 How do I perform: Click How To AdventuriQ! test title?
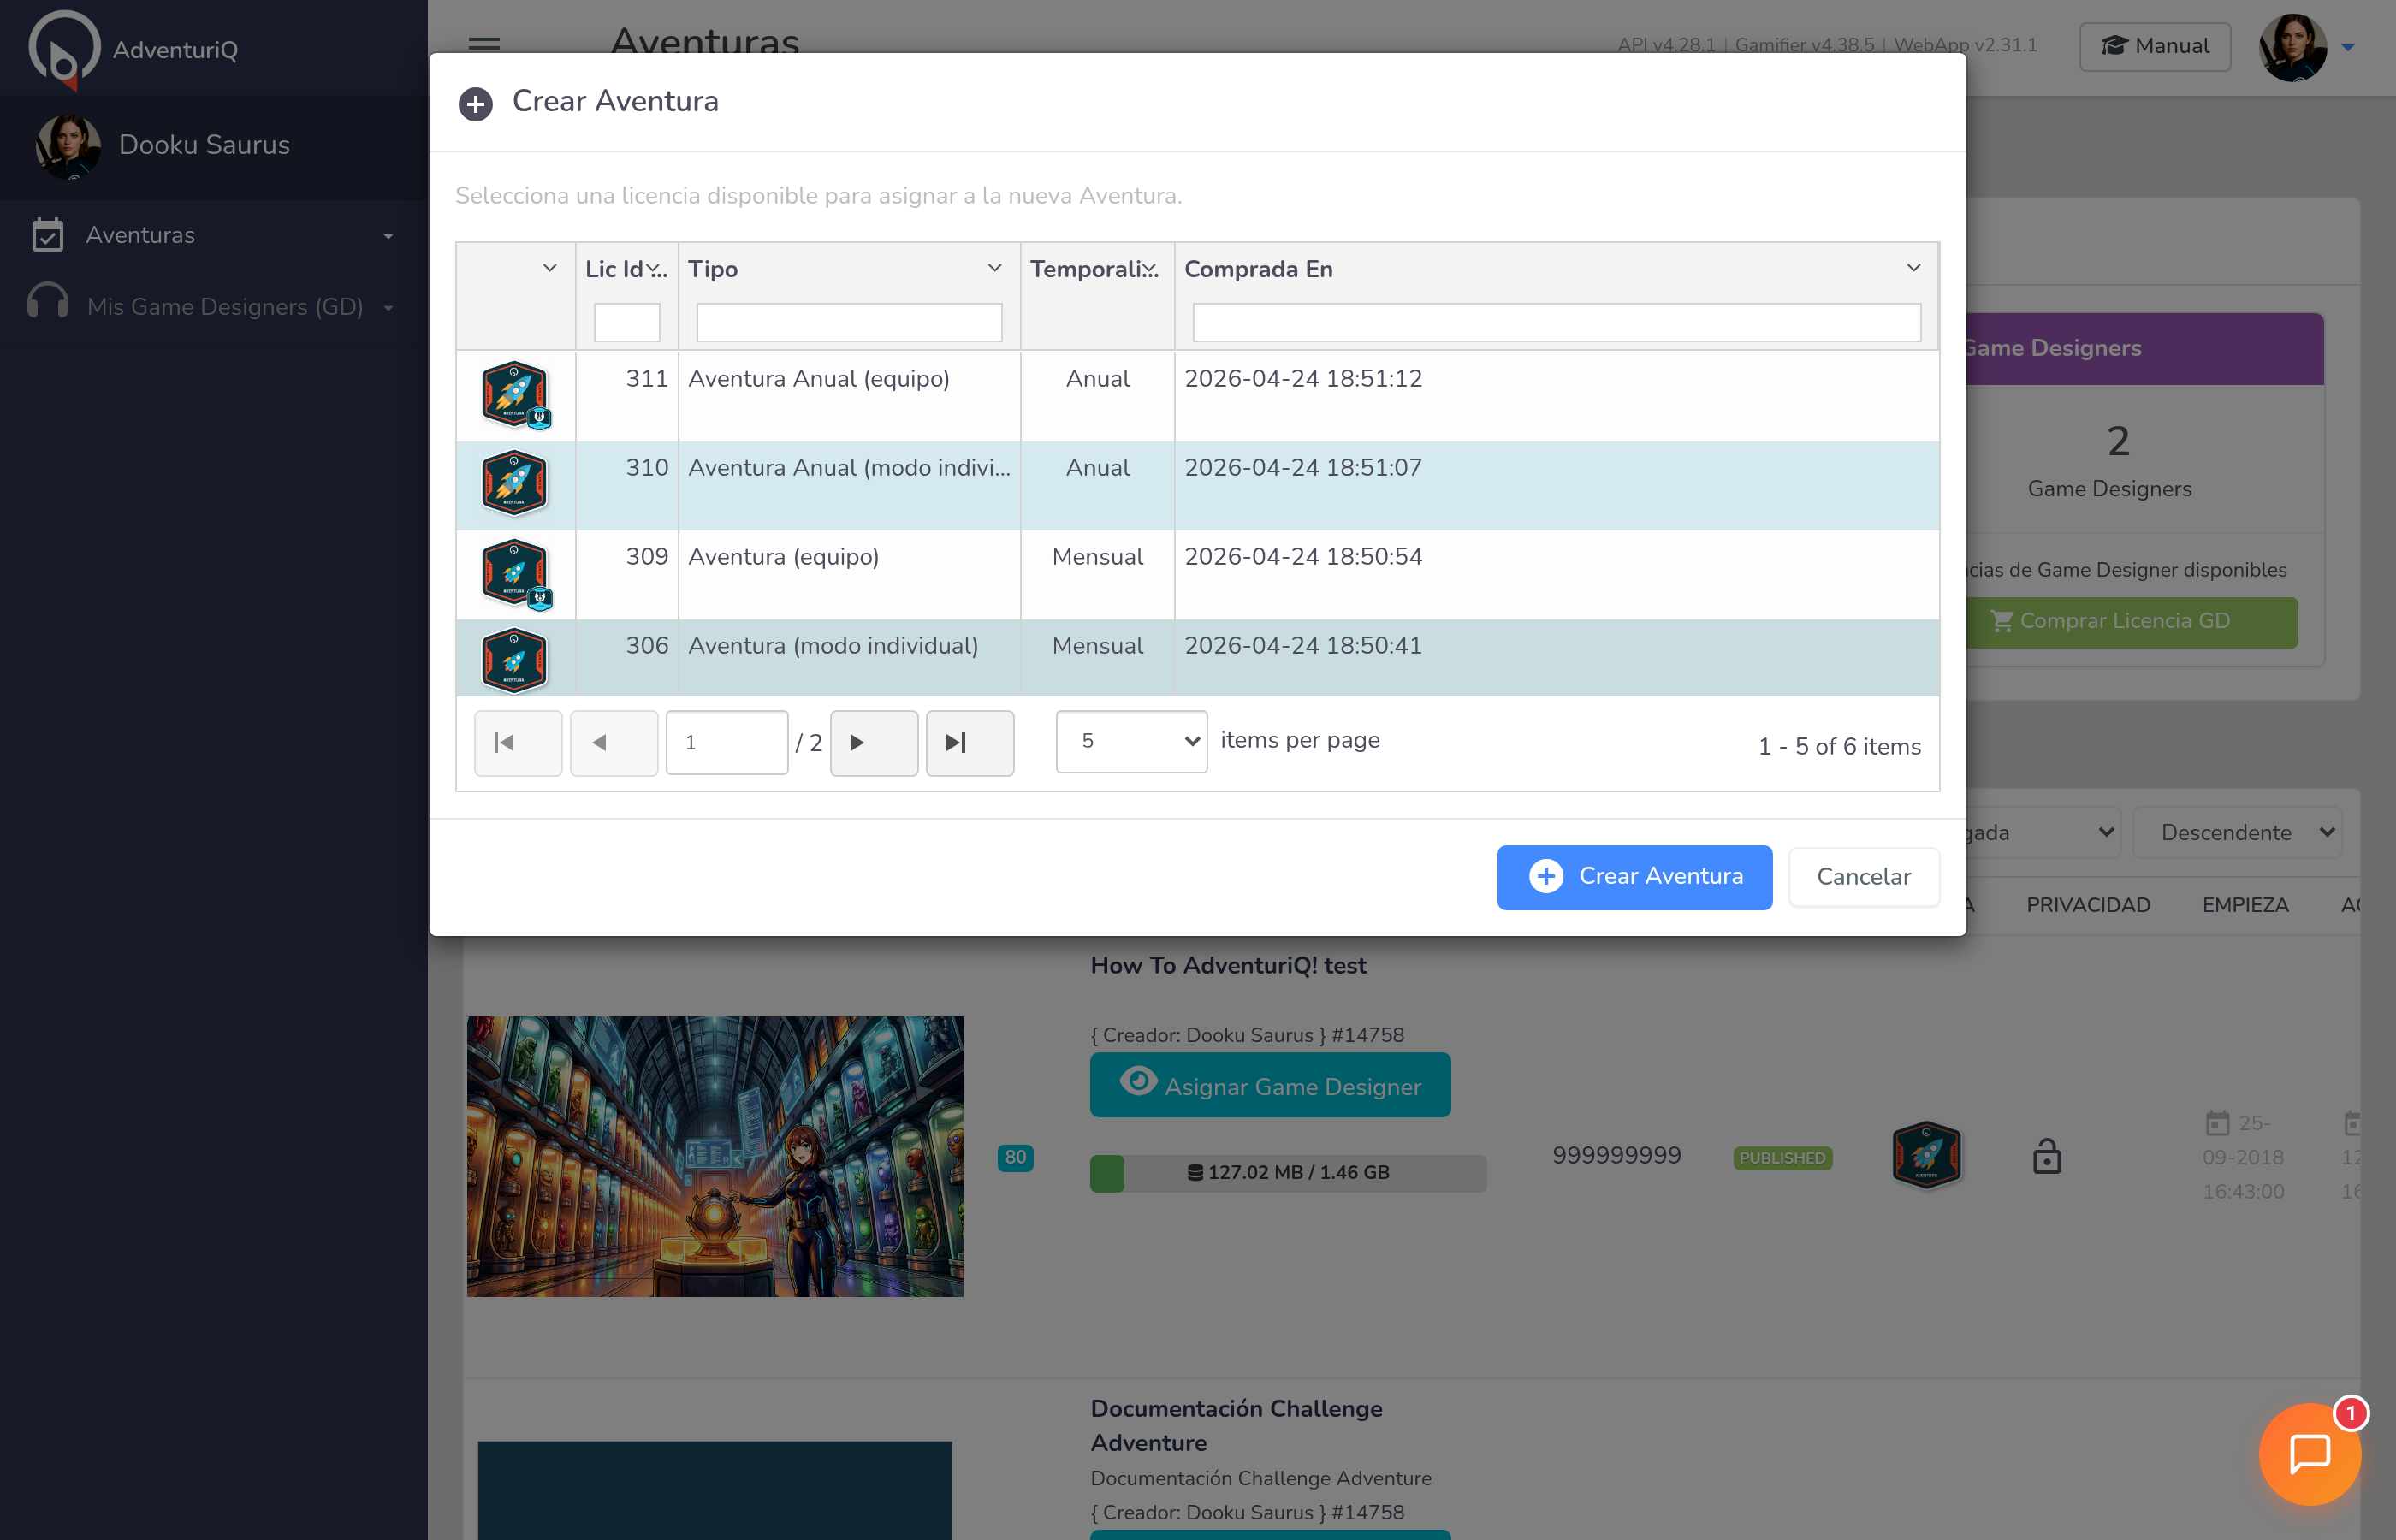[1228, 966]
